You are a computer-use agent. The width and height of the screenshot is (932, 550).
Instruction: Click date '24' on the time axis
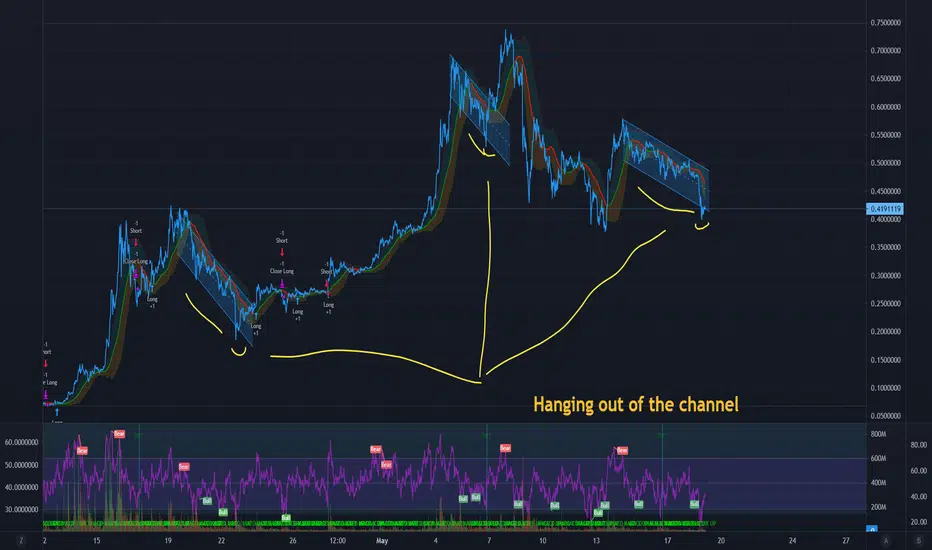point(792,540)
